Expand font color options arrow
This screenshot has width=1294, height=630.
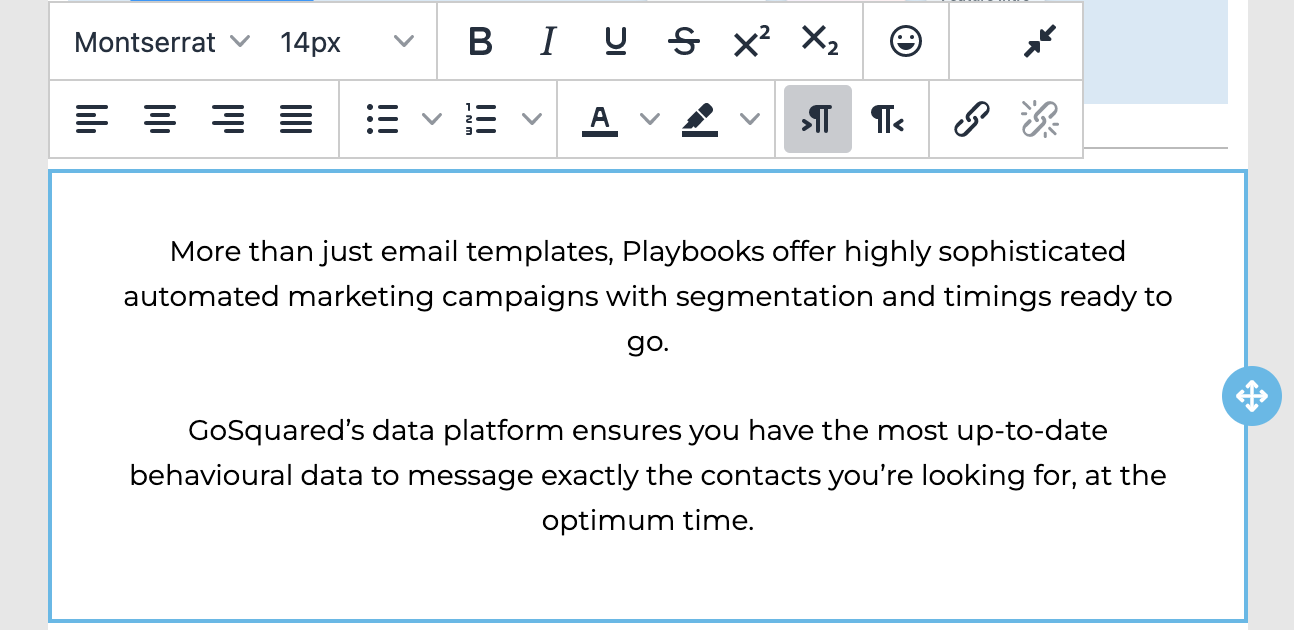tap(650, 120)
